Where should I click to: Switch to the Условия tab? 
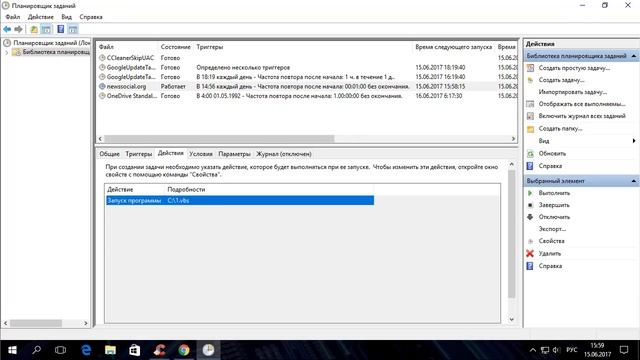pyautogui.click(x=201, y=154)
